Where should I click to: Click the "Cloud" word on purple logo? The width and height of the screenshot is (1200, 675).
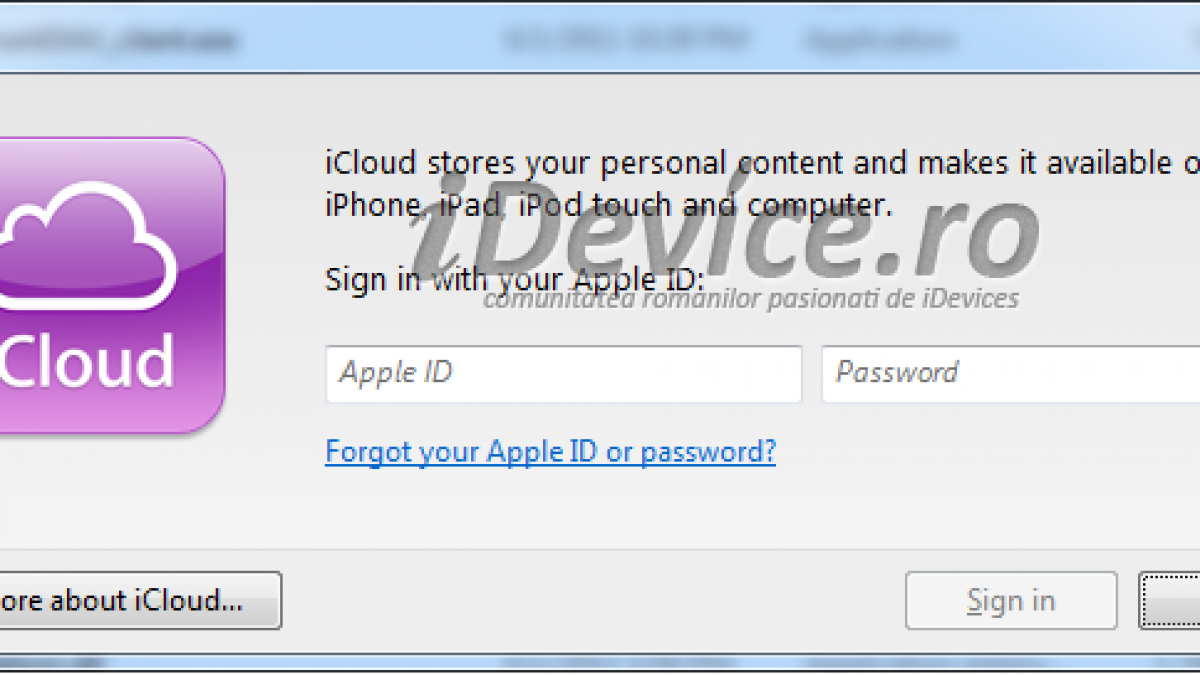point(87,359)
